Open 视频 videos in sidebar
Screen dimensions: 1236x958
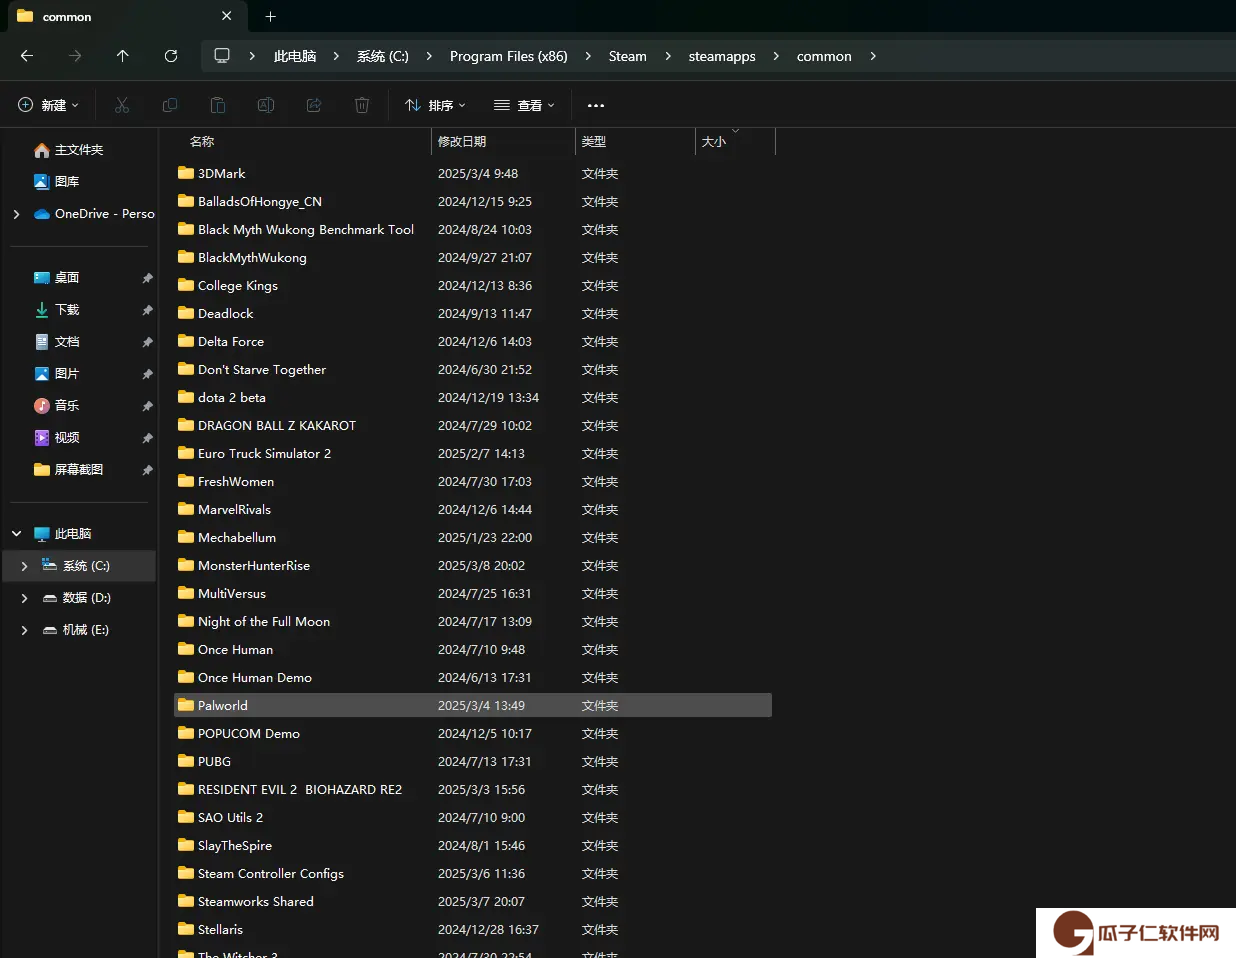57,438
